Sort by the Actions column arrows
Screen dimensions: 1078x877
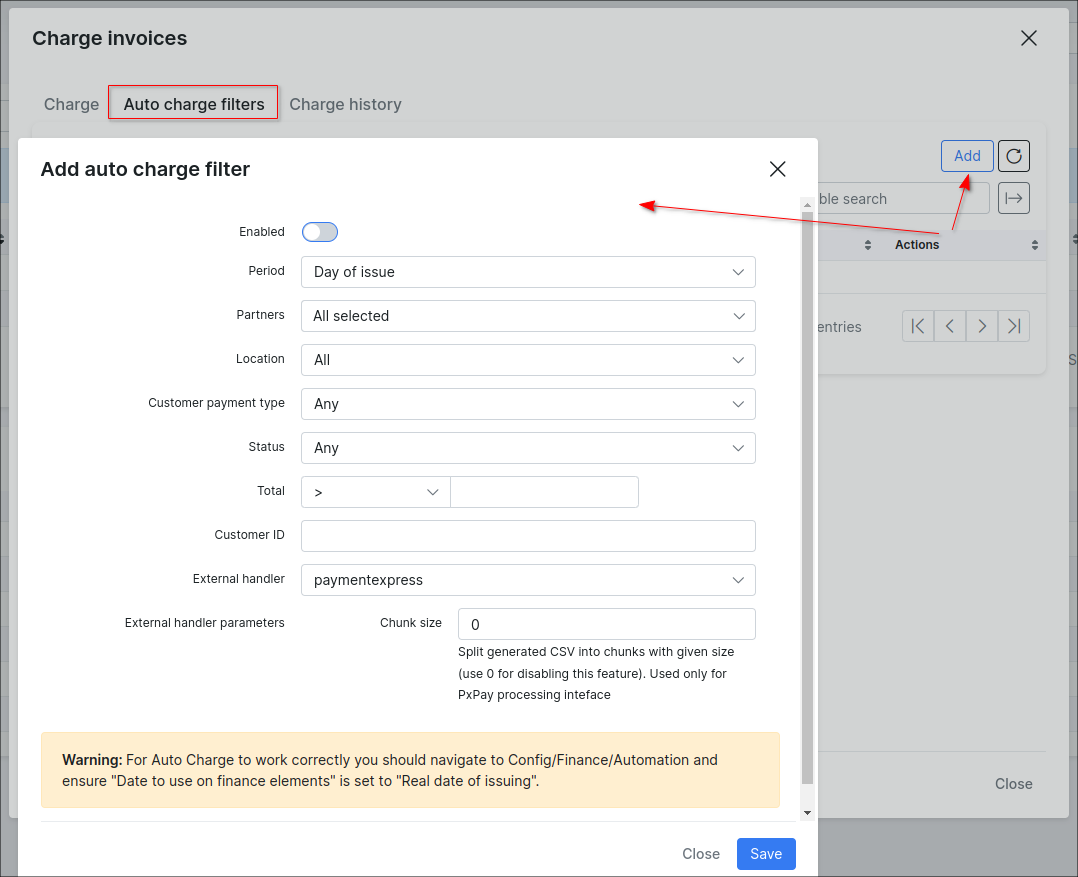click(1035, 245)
